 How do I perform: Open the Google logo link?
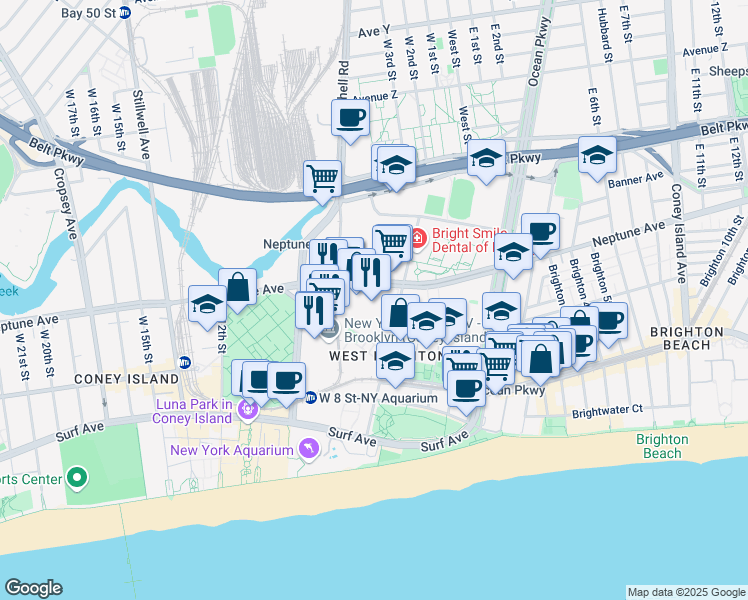(33, 588)
